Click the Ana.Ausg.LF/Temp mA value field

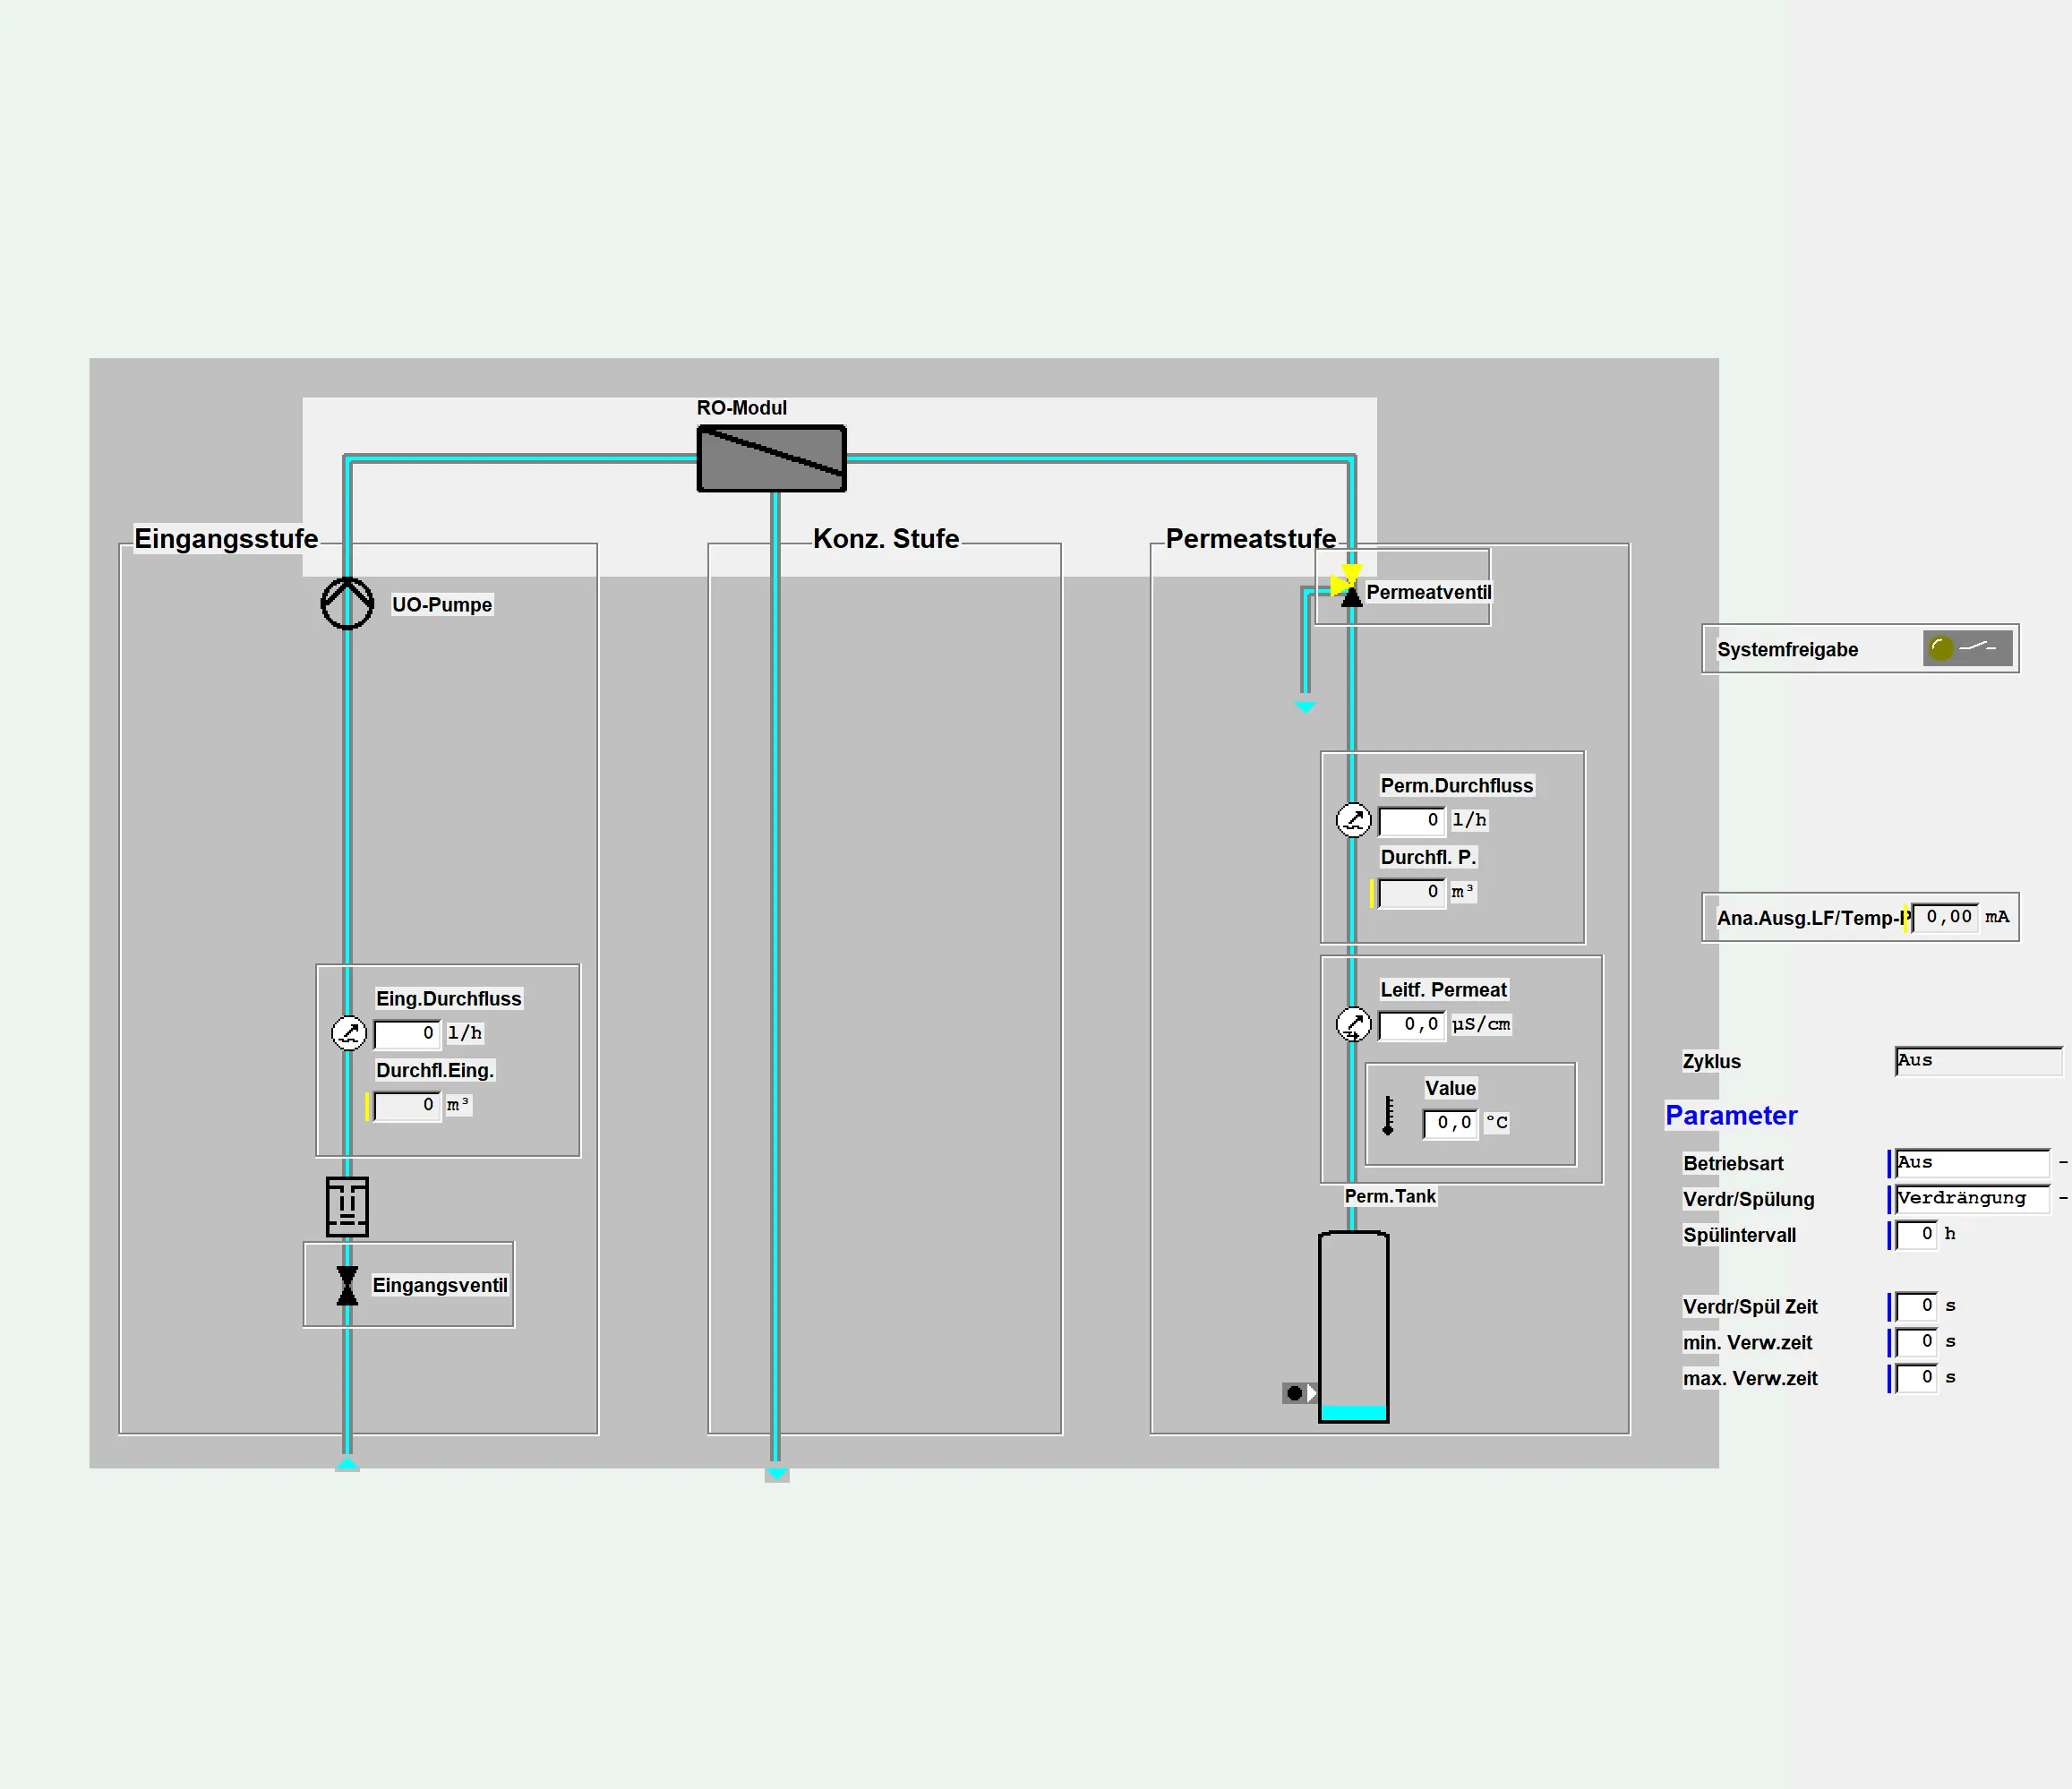coord(1945,917)
